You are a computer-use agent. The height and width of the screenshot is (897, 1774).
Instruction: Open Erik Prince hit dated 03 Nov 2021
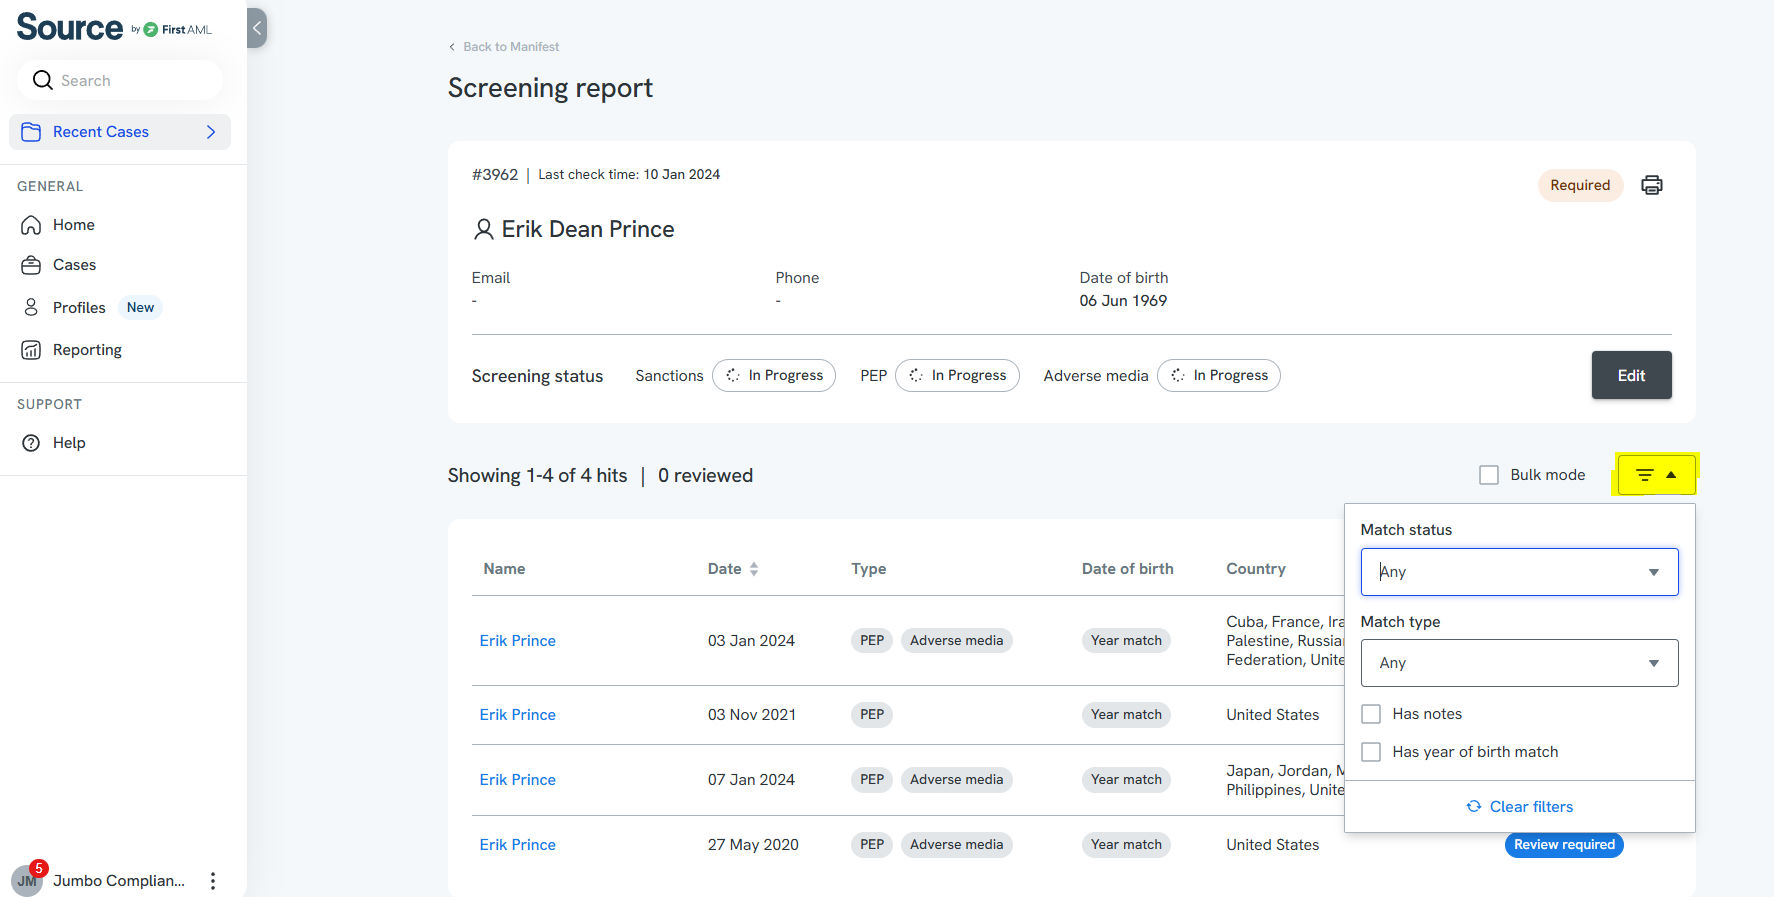[x=517, y=715]
